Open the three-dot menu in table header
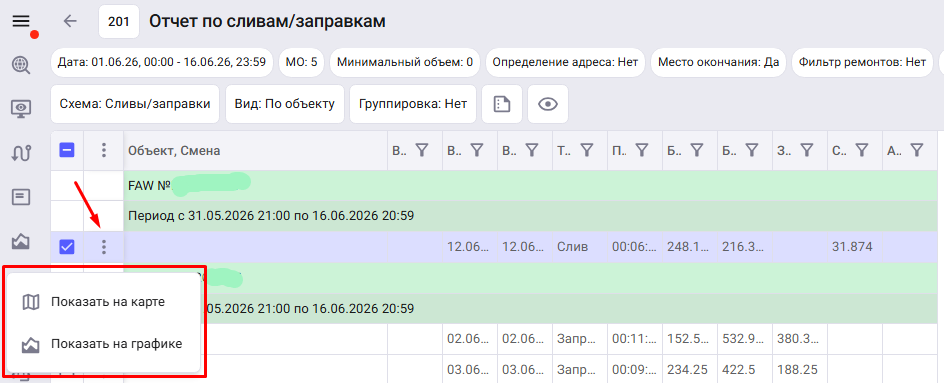Image resolution: width=944 pixels, height=383 pixels. point(104,150)
